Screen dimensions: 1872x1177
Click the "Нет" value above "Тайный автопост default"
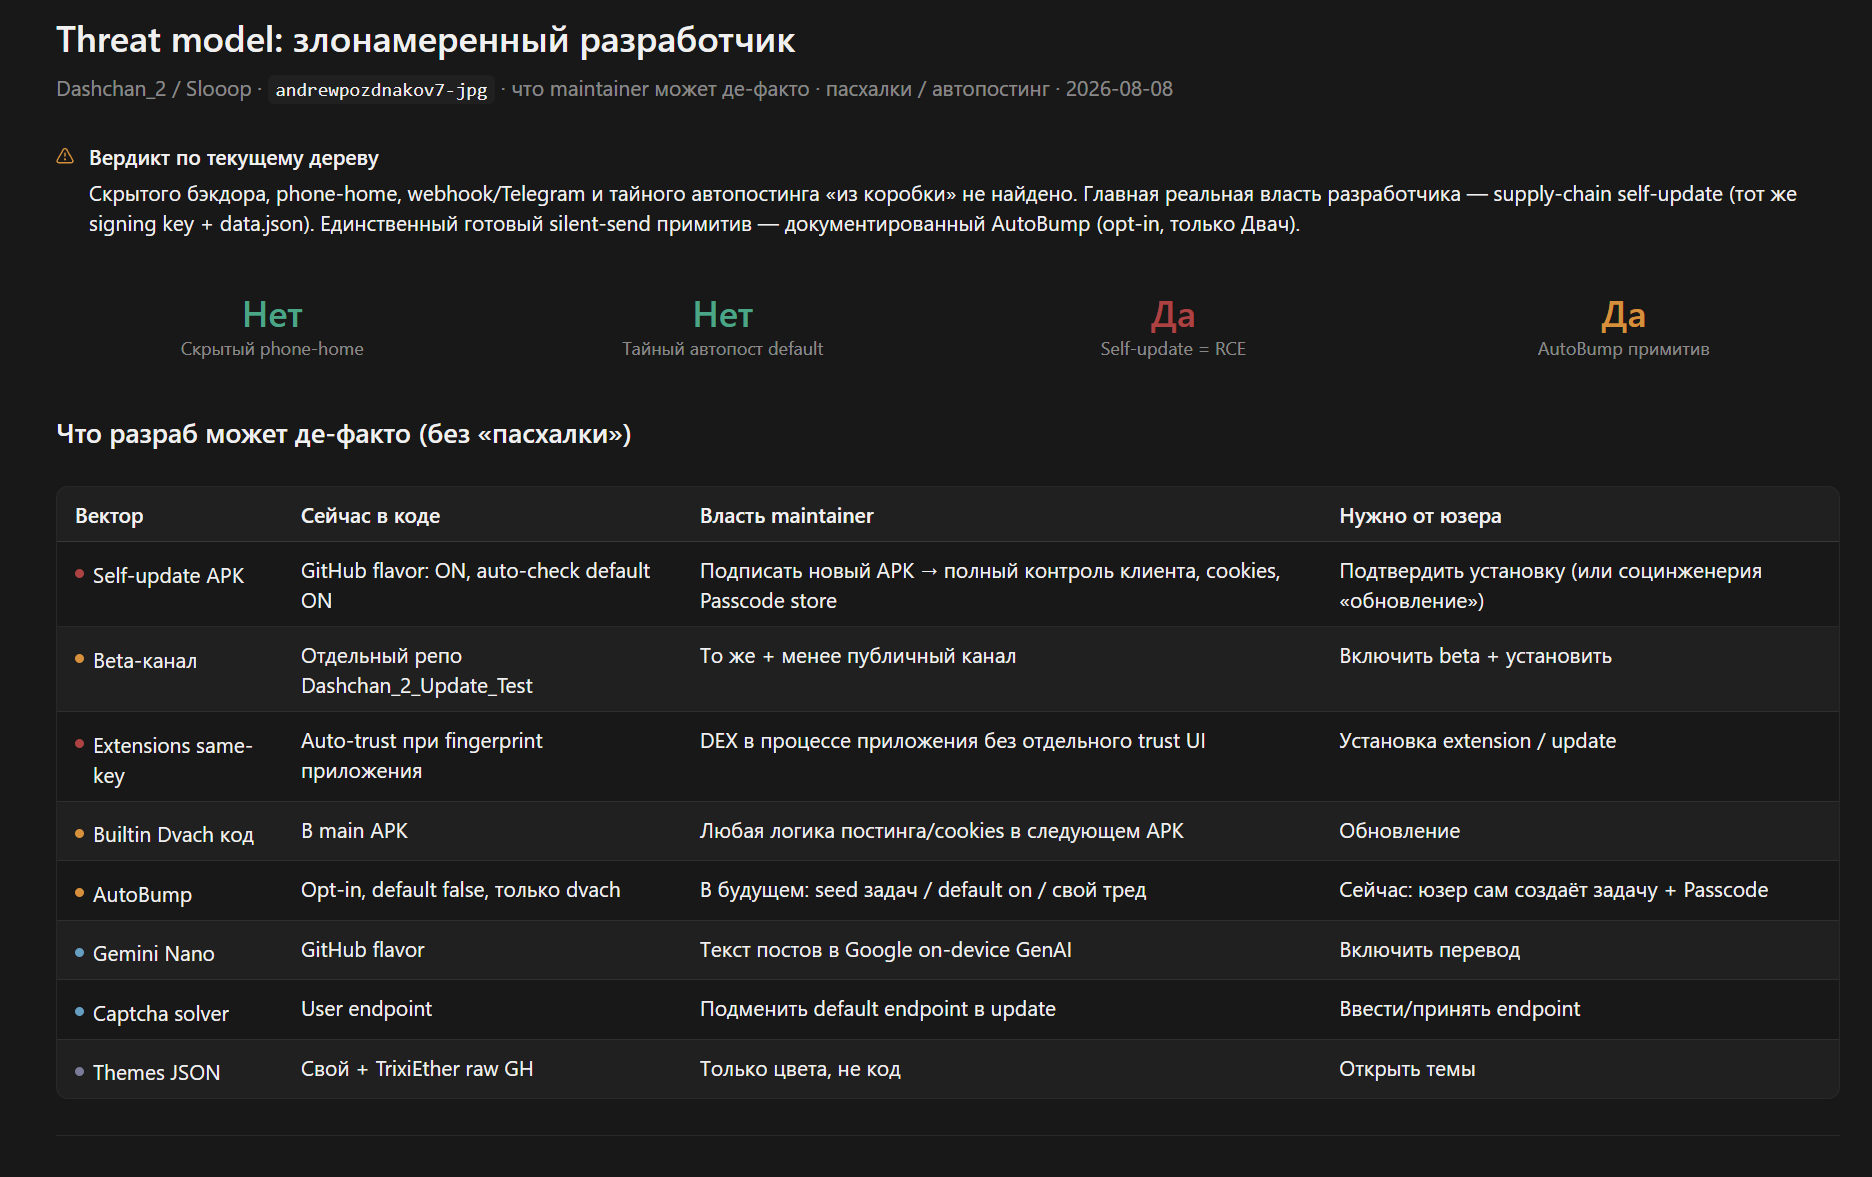723,315
